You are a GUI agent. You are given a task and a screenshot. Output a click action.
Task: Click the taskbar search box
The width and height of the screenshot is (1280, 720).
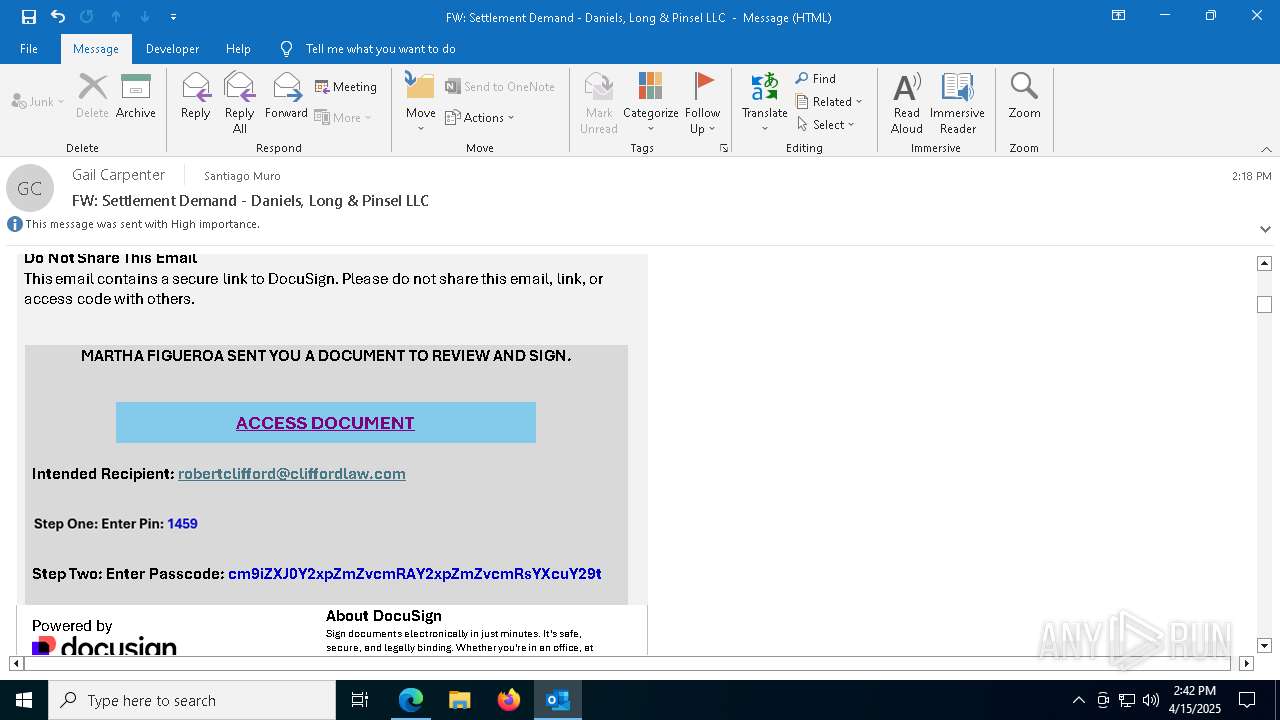point(192,700)
